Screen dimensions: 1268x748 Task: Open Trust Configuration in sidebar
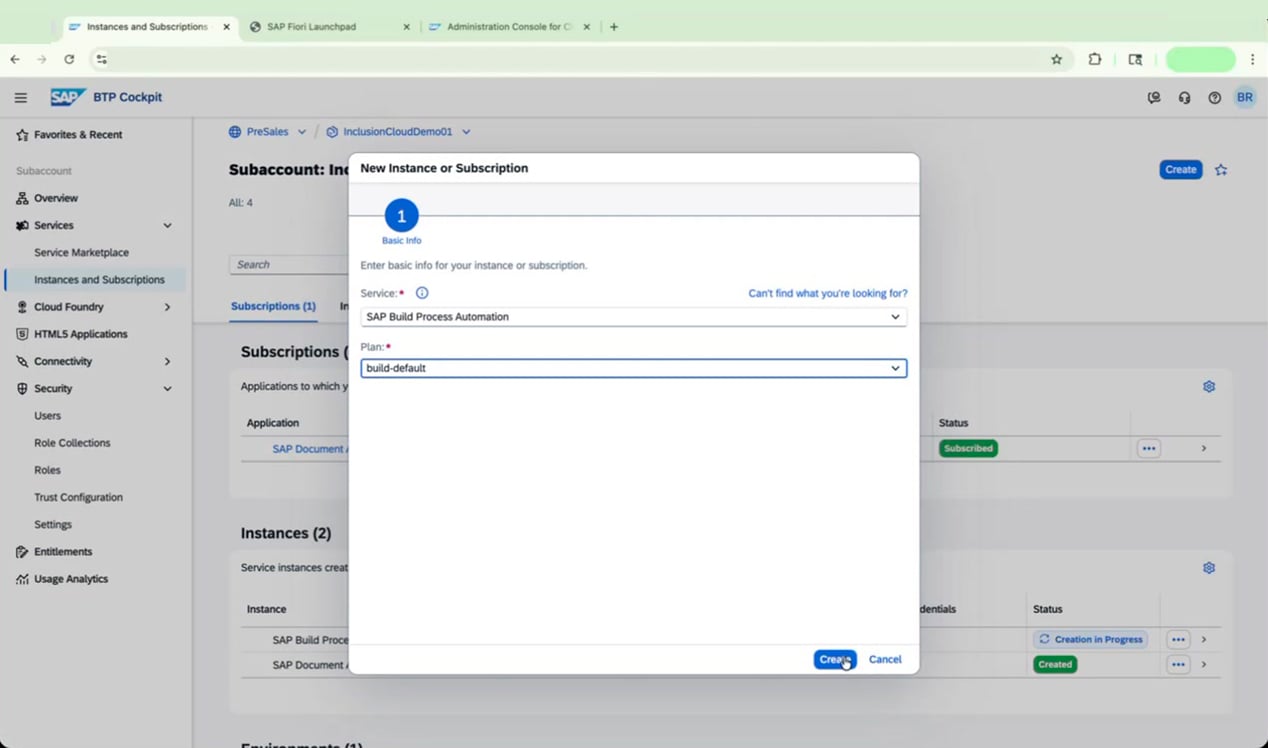pos(78,497)
